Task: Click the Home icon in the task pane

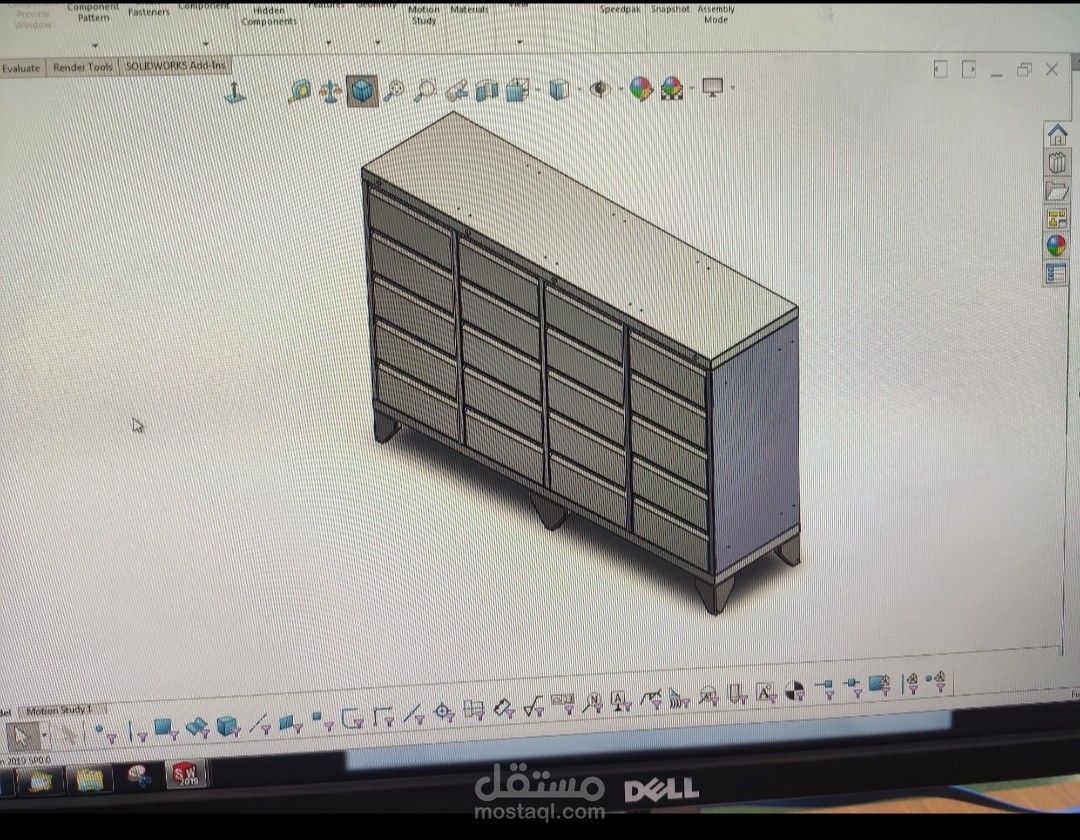Action: [x=1057, y=133]
